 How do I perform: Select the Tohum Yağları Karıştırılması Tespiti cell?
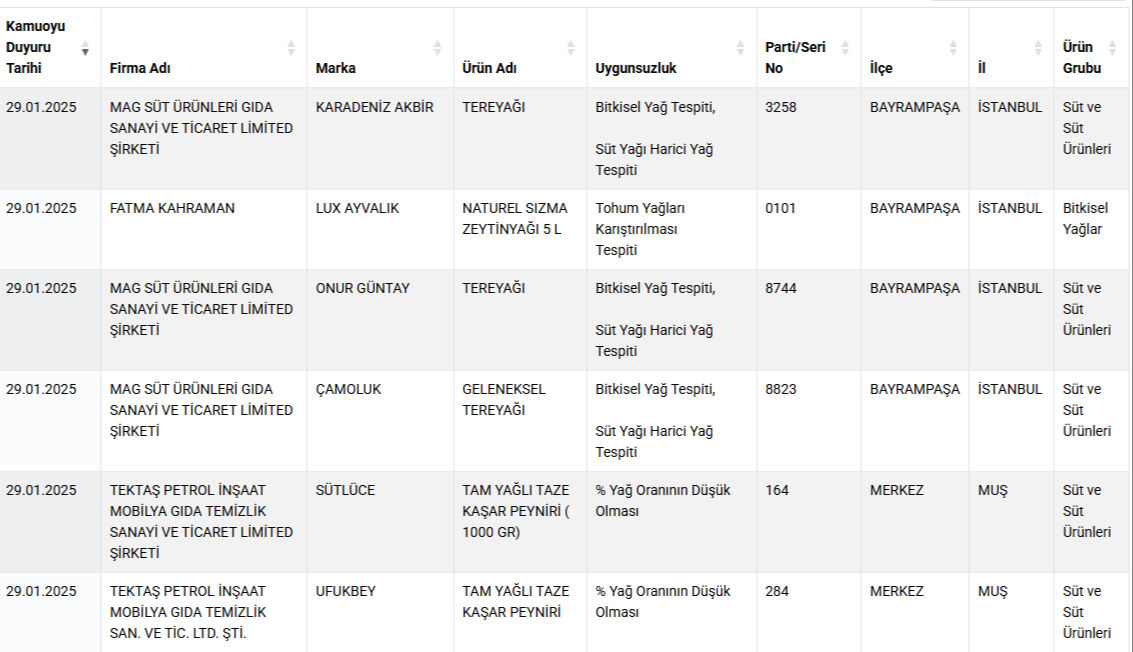641,229
